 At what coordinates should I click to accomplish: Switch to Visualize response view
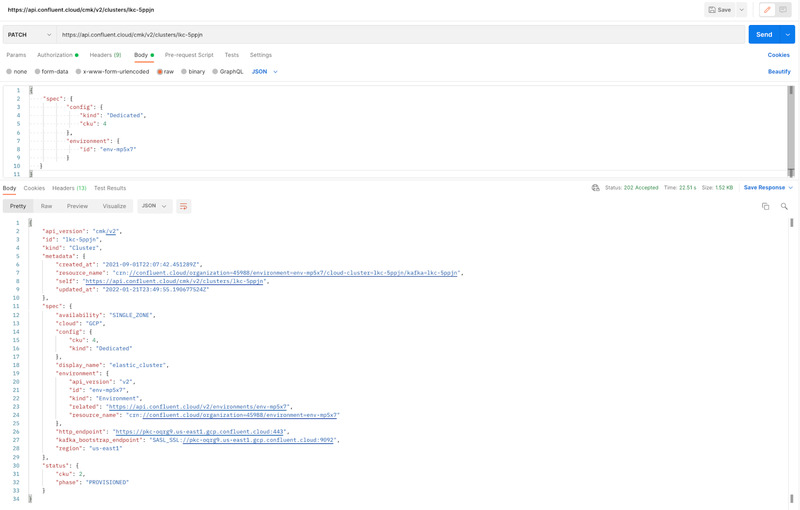click(114, 206)
